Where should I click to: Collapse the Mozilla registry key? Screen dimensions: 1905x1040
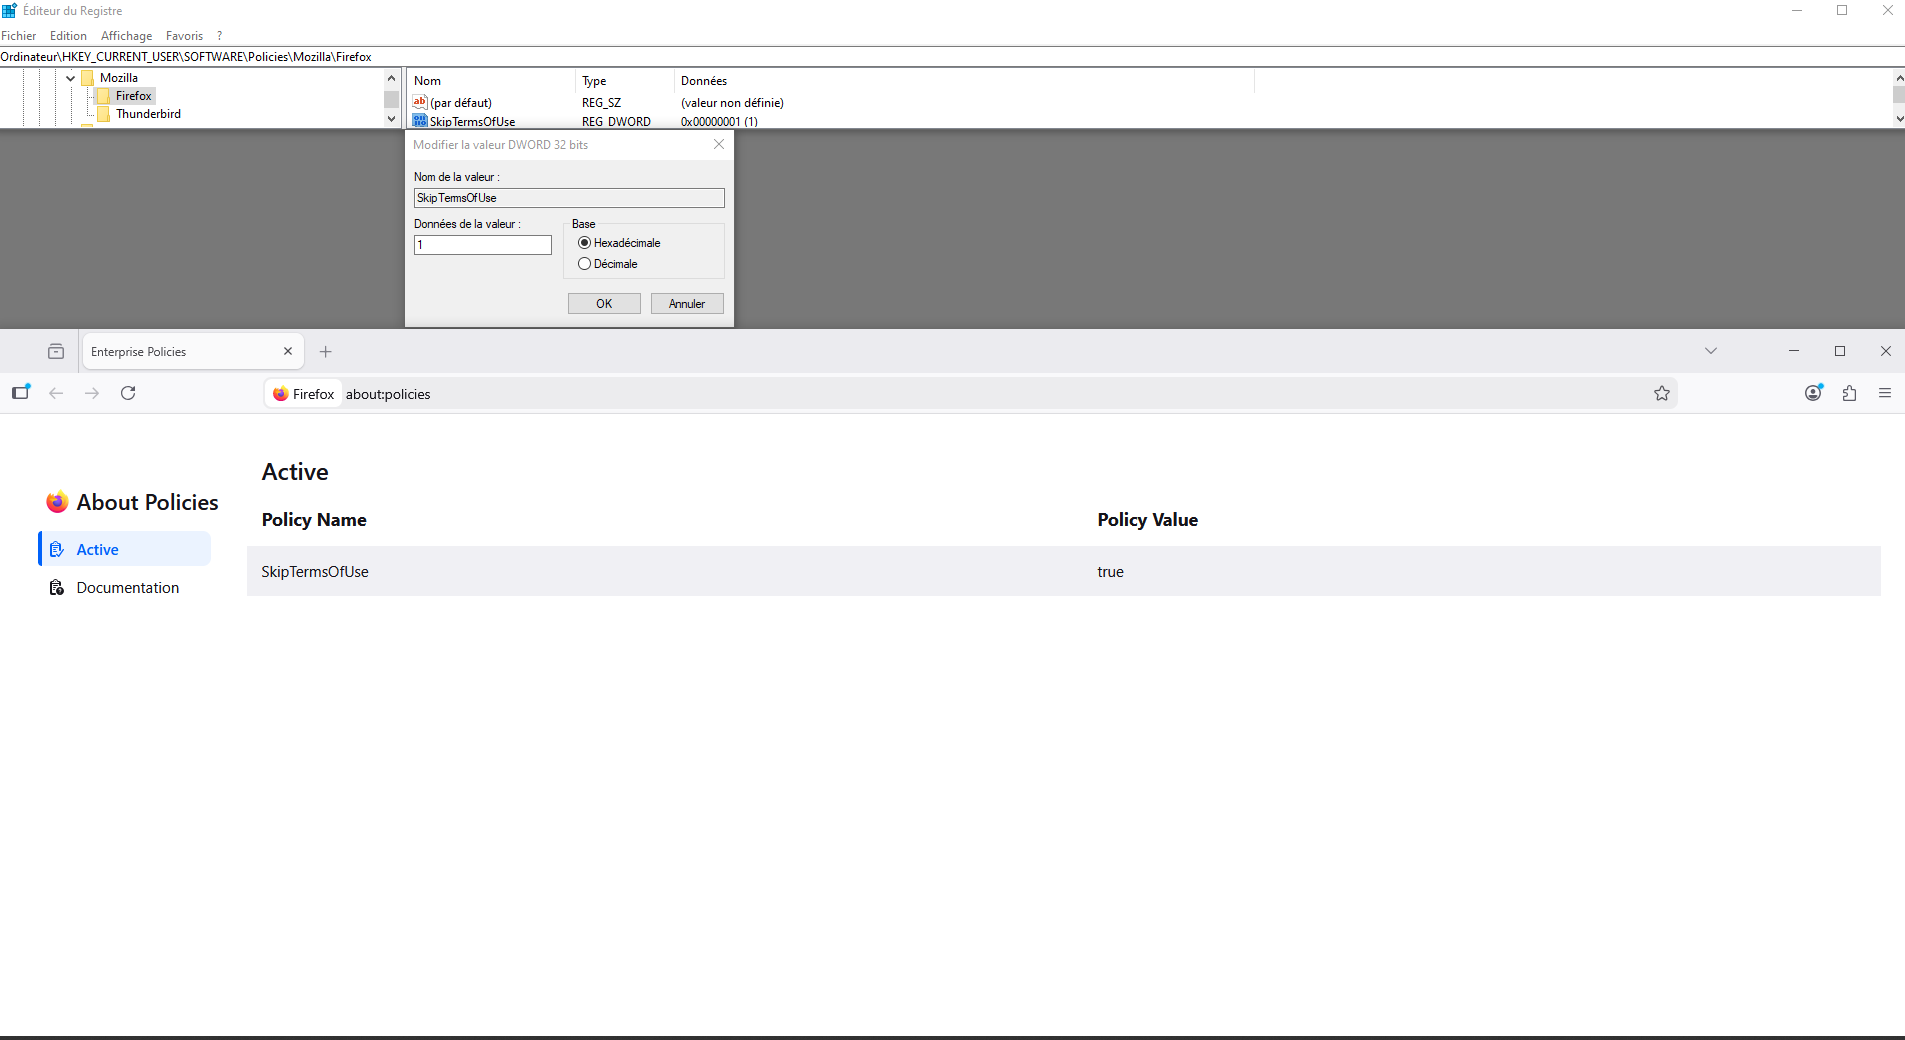click(x=70, y=78)
